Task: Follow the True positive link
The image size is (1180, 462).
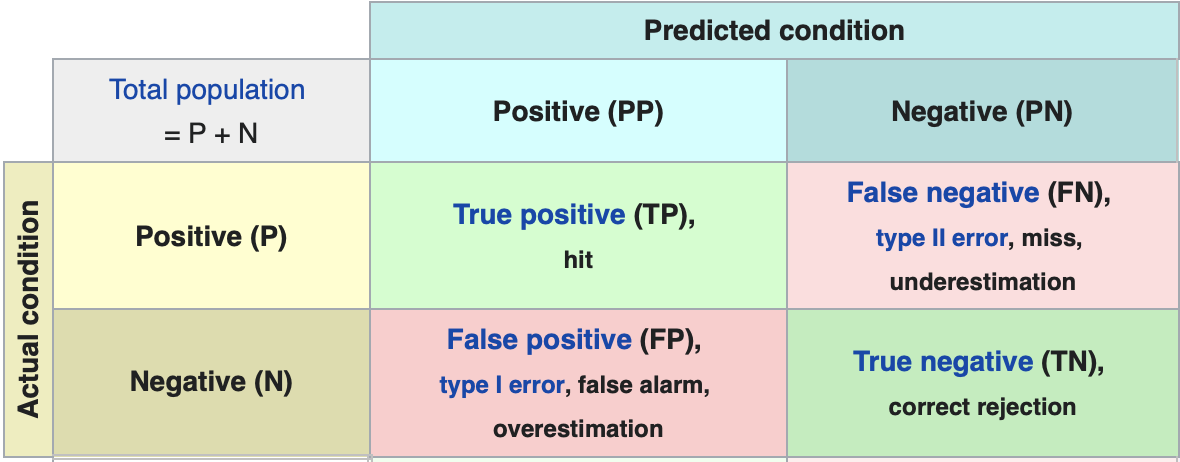Action: [x=539, y=215]
